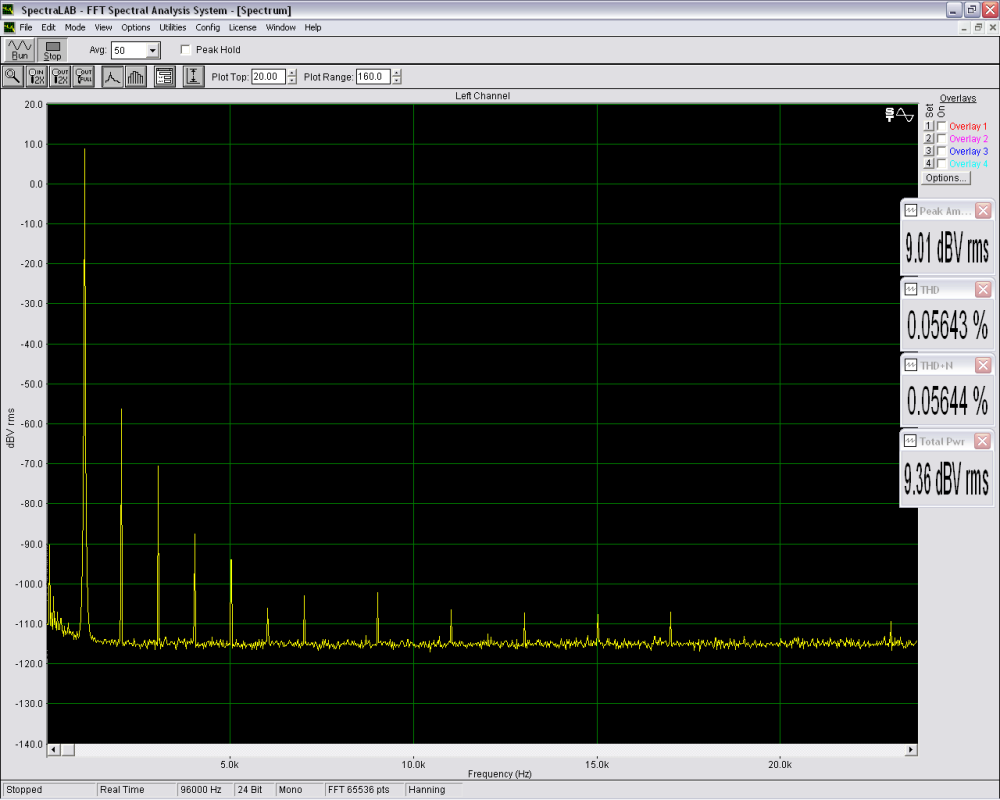Open the Utilities menu
Viewport: 1000px width, 800px height.
point(173,27)
